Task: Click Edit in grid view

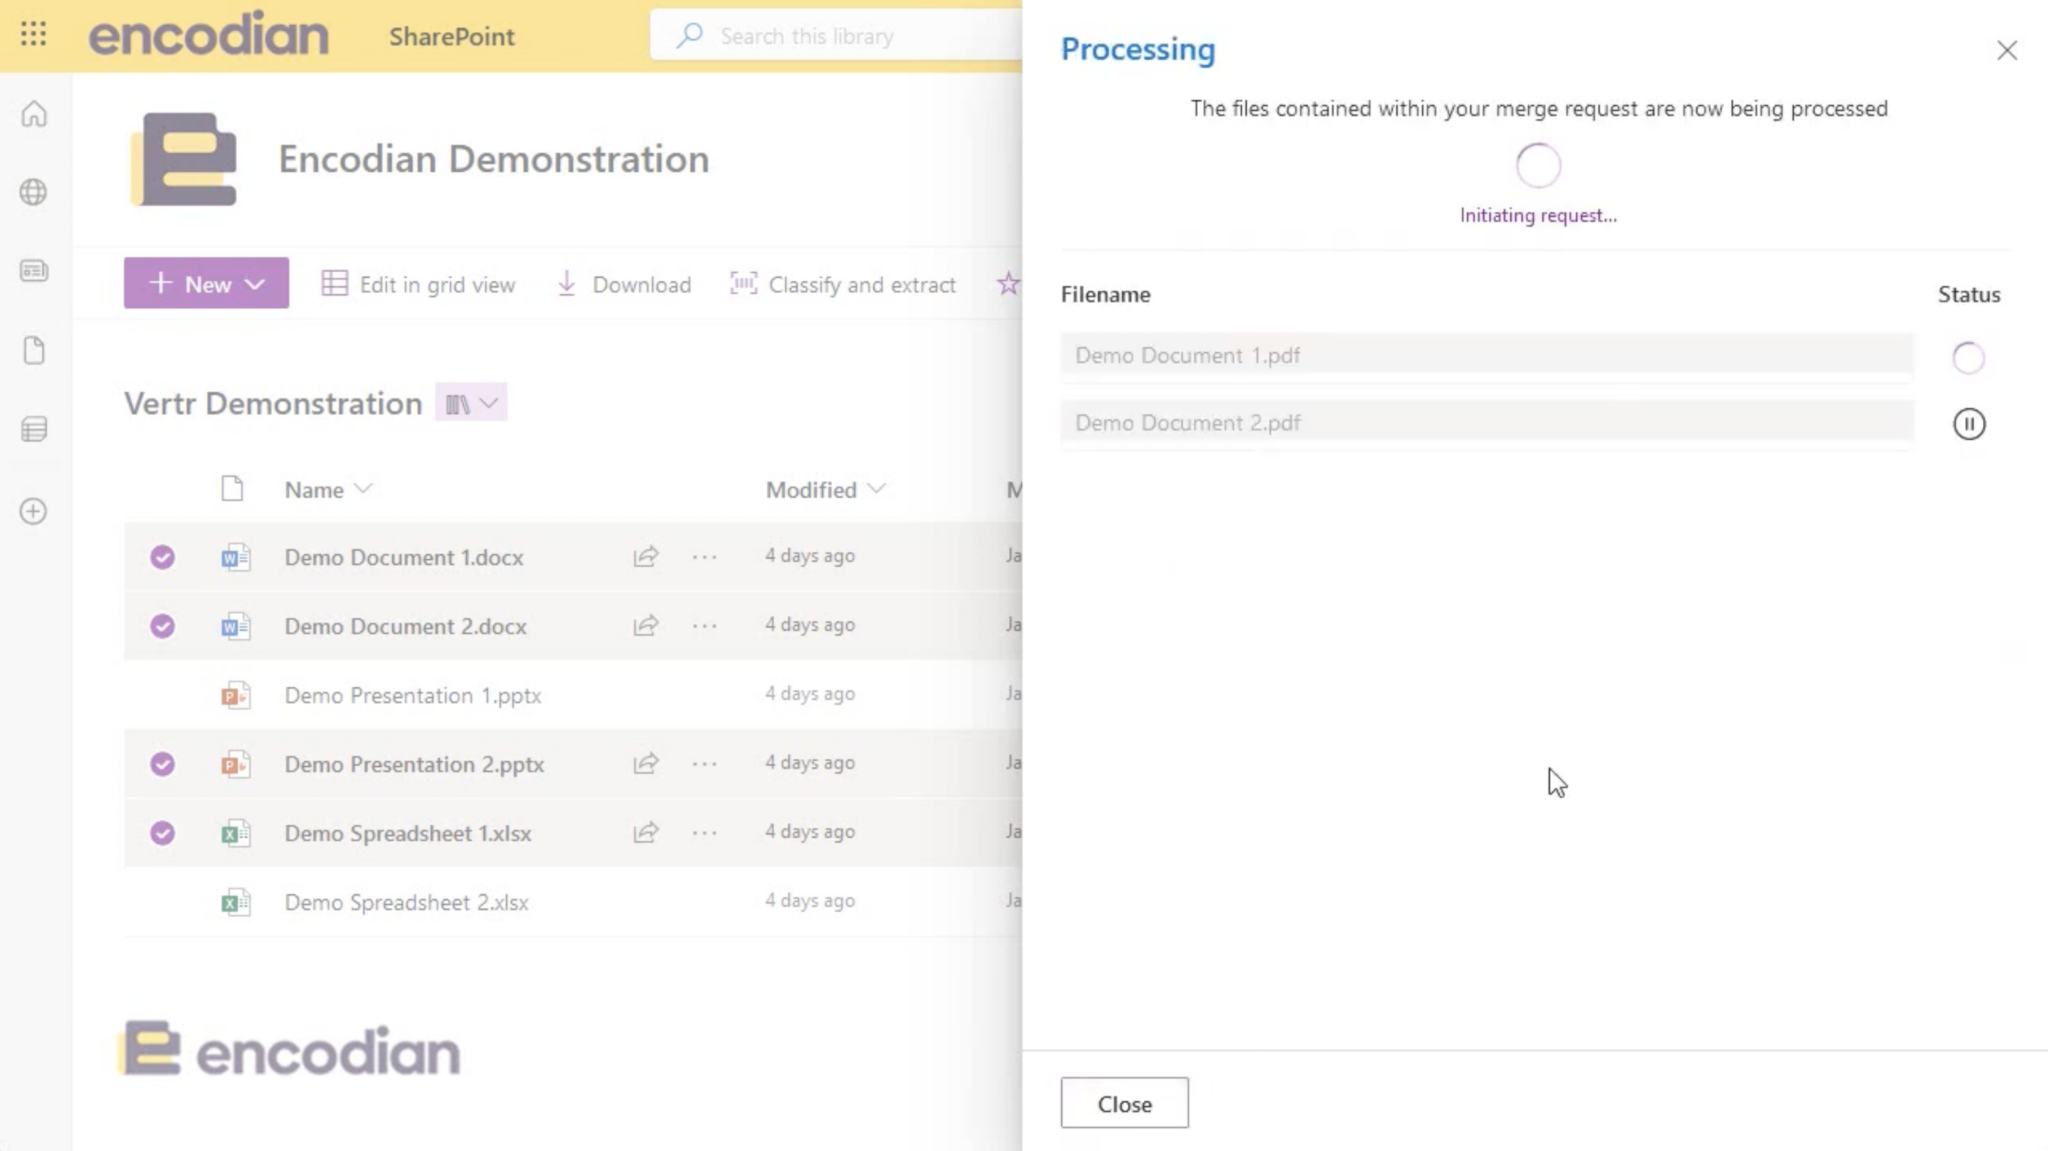Action: [418, 284]
